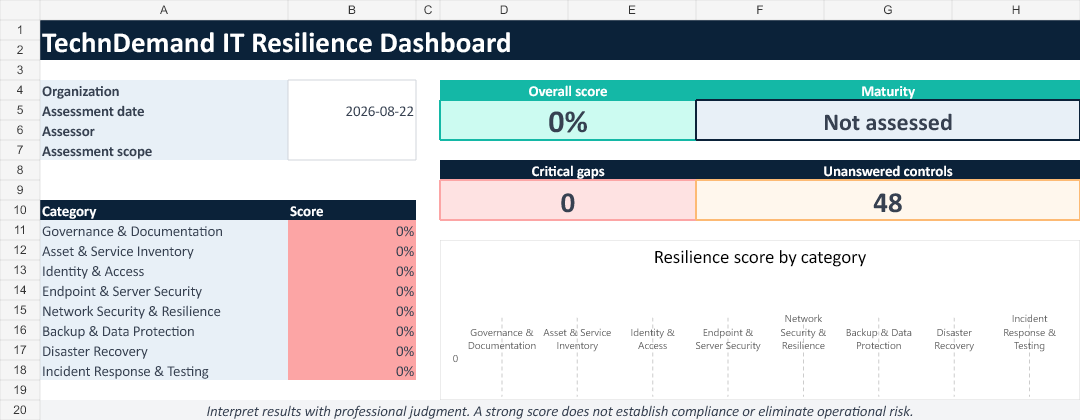Click chart axis label Asset & Service Inventory
Viewport: 1080px width, 420px height.
coord(577,339)
